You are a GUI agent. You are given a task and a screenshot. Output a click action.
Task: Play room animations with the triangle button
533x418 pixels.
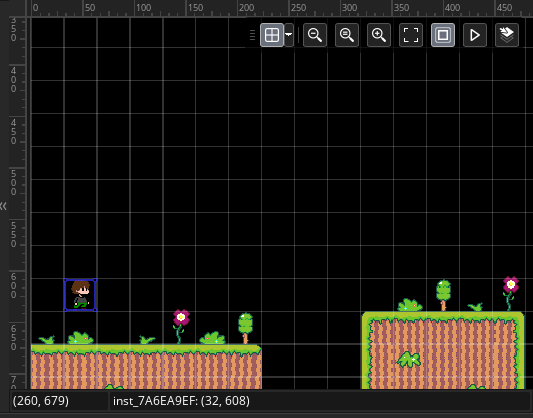point(475,35)
